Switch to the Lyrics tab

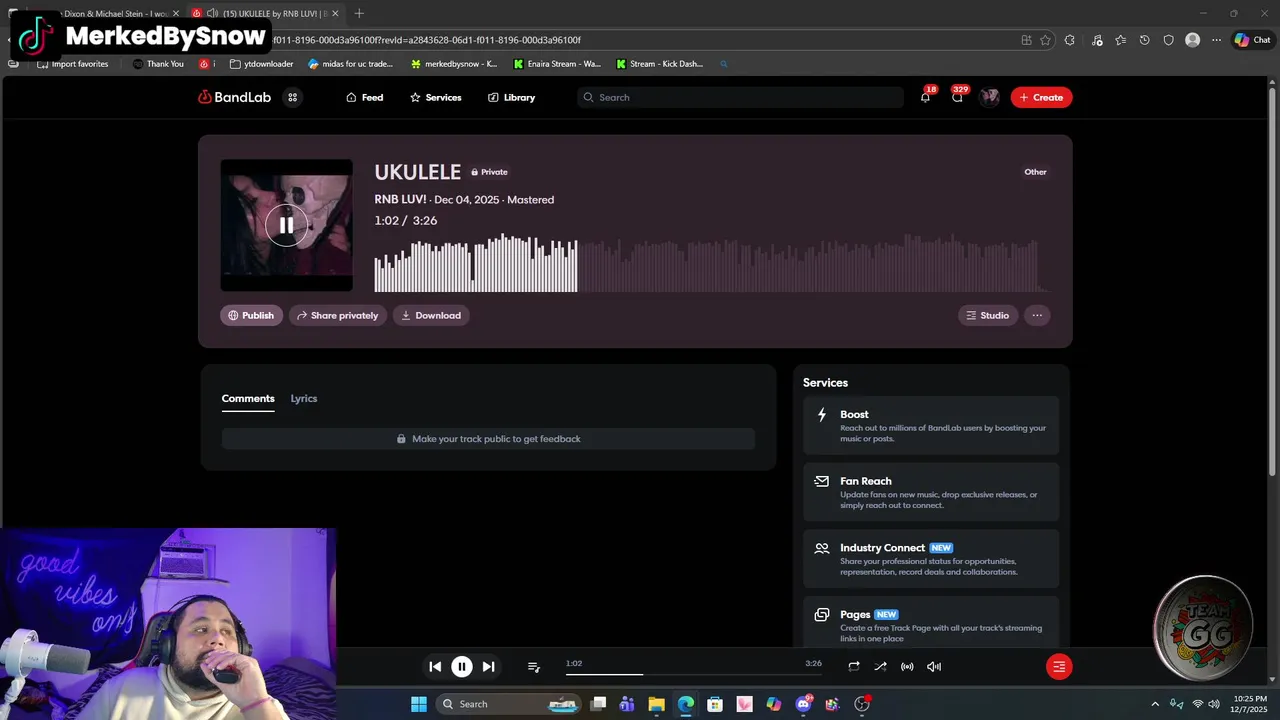click(x=304, y=398)
